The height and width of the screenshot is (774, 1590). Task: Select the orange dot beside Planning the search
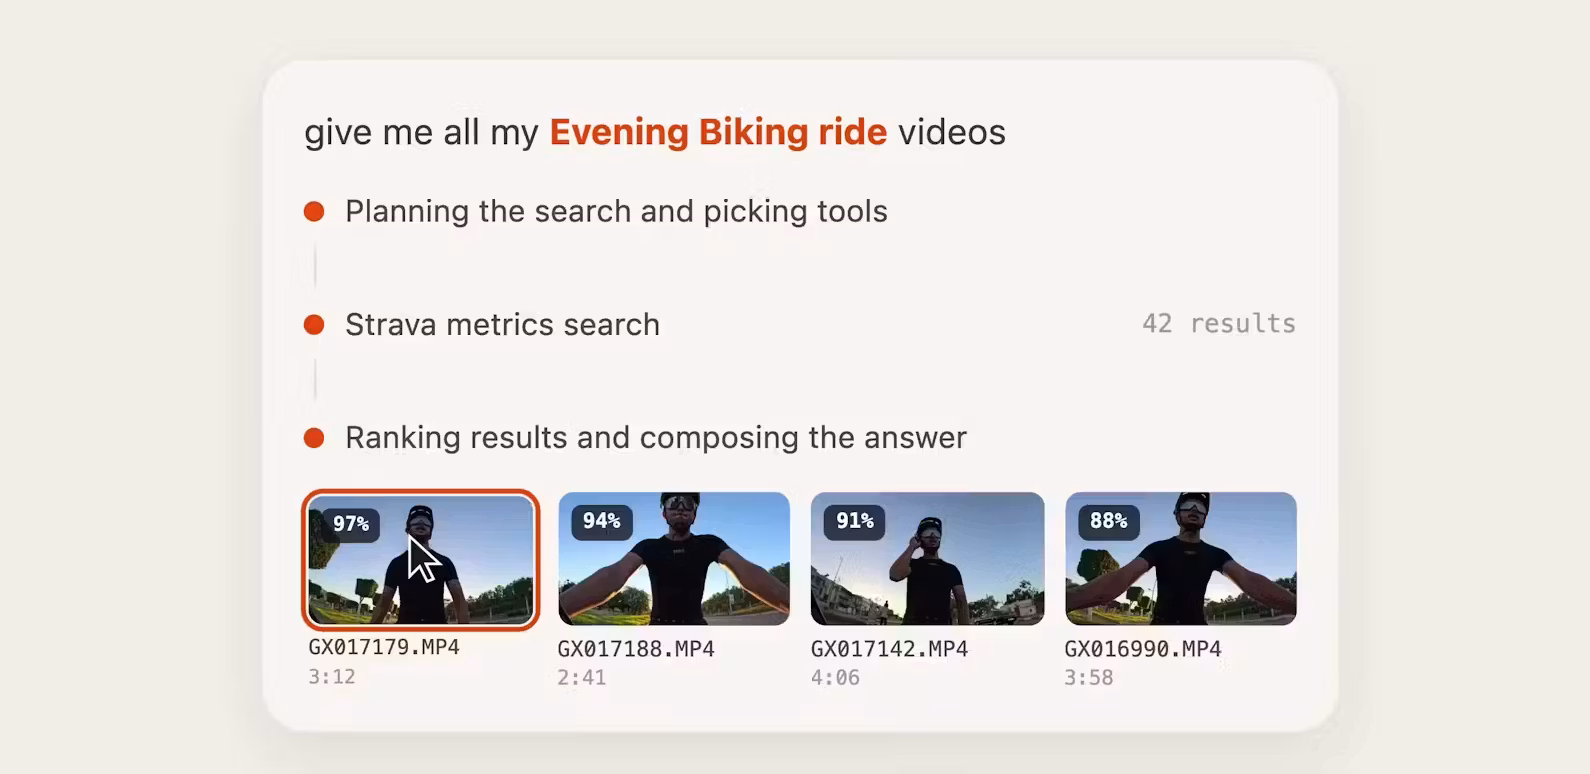coord(314,212)
